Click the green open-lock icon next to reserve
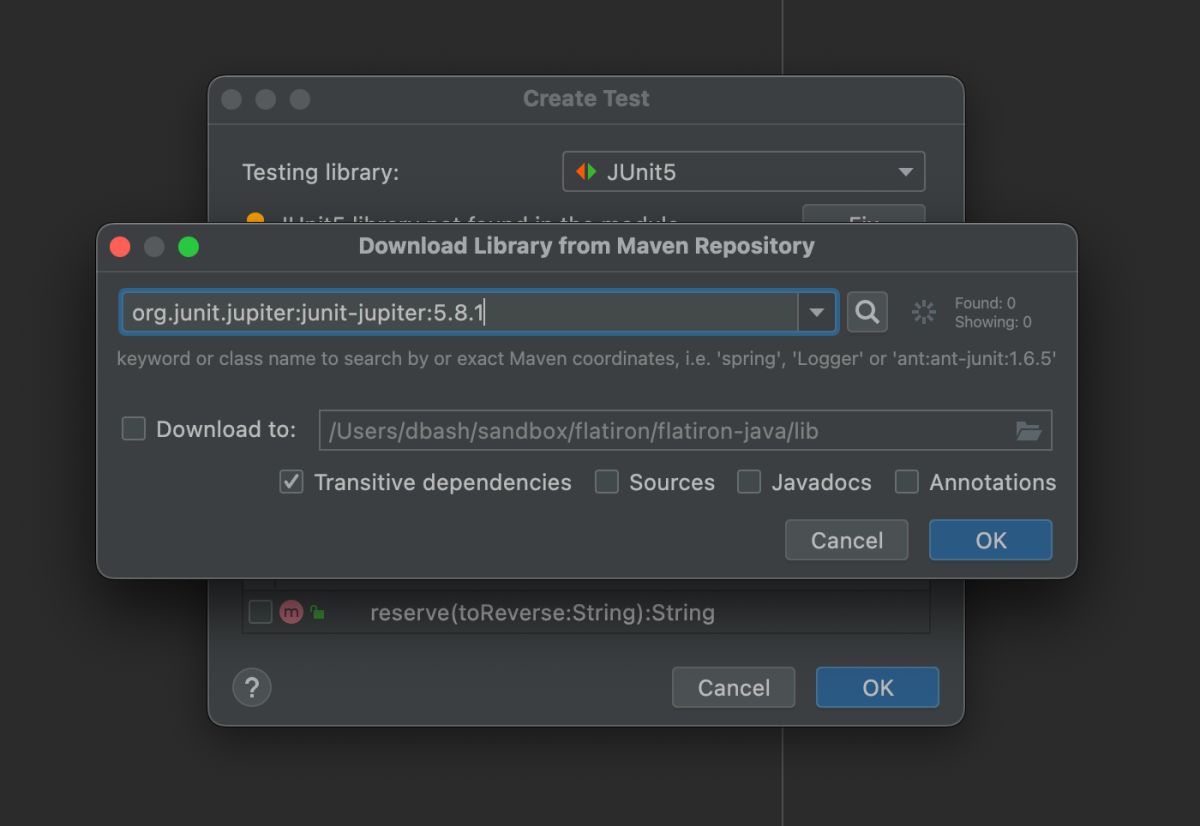 [x=317, y=612]
